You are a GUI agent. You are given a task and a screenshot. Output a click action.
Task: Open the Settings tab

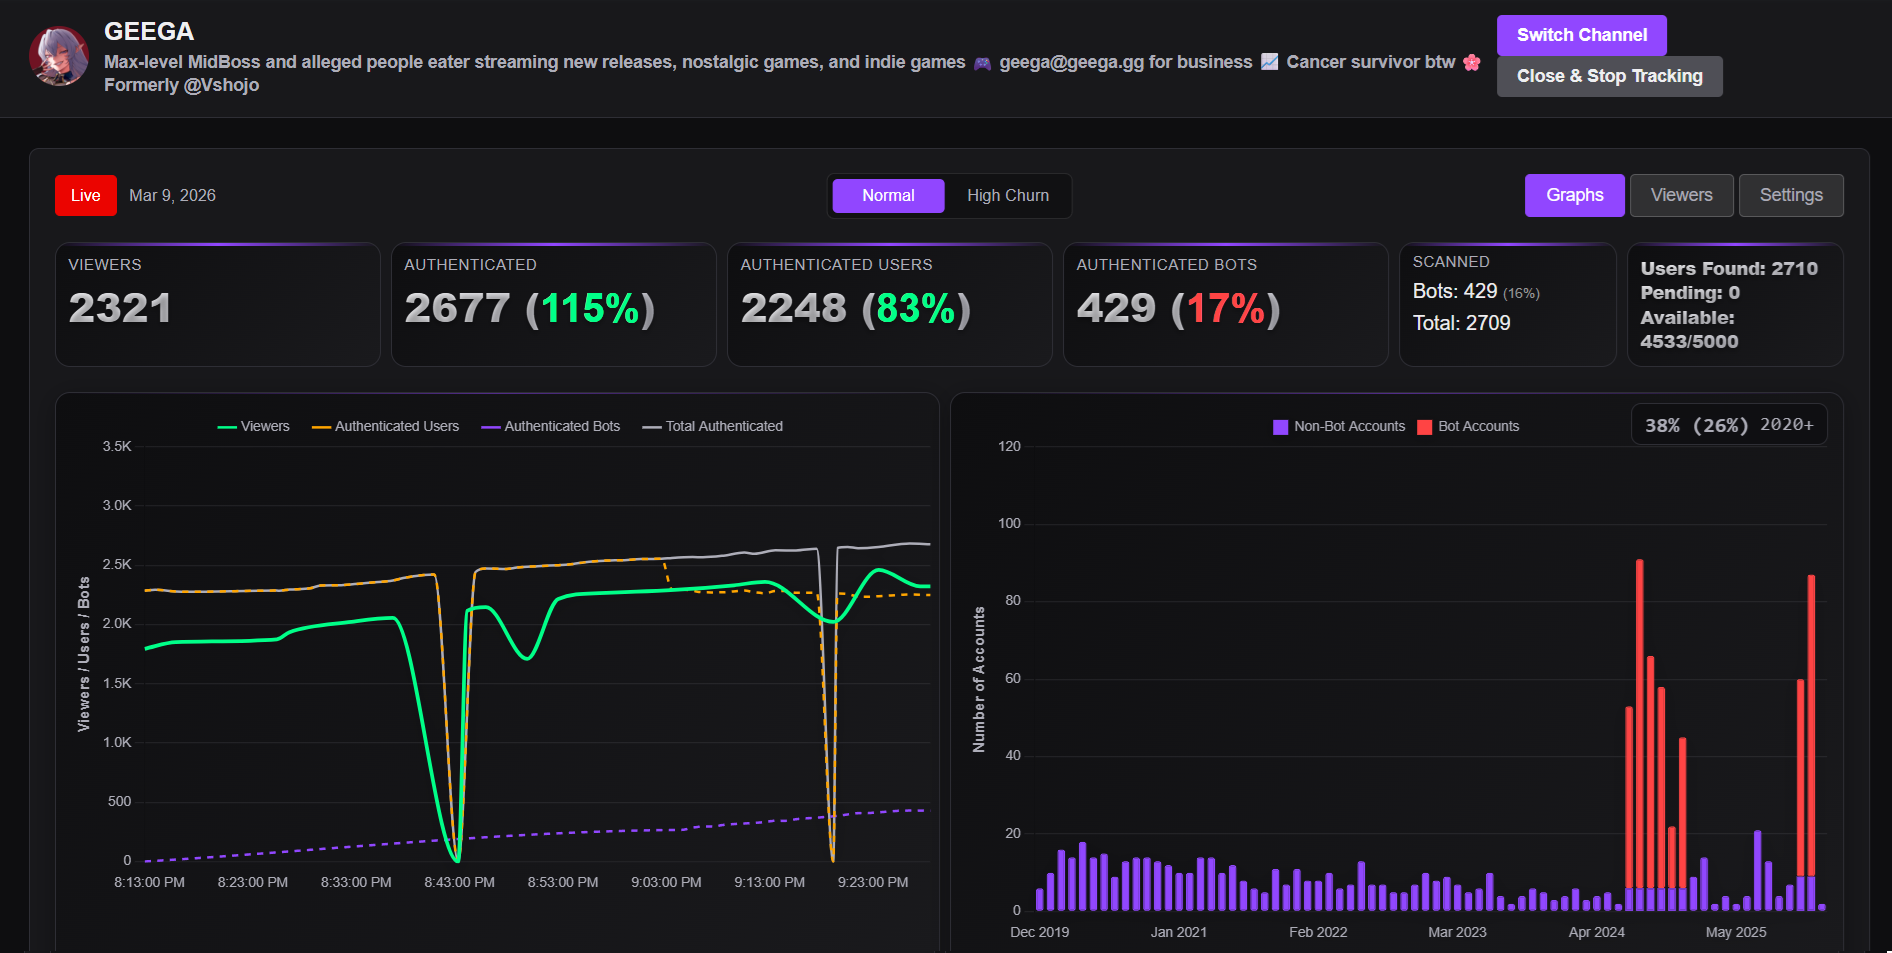(x=1791, y=195)
